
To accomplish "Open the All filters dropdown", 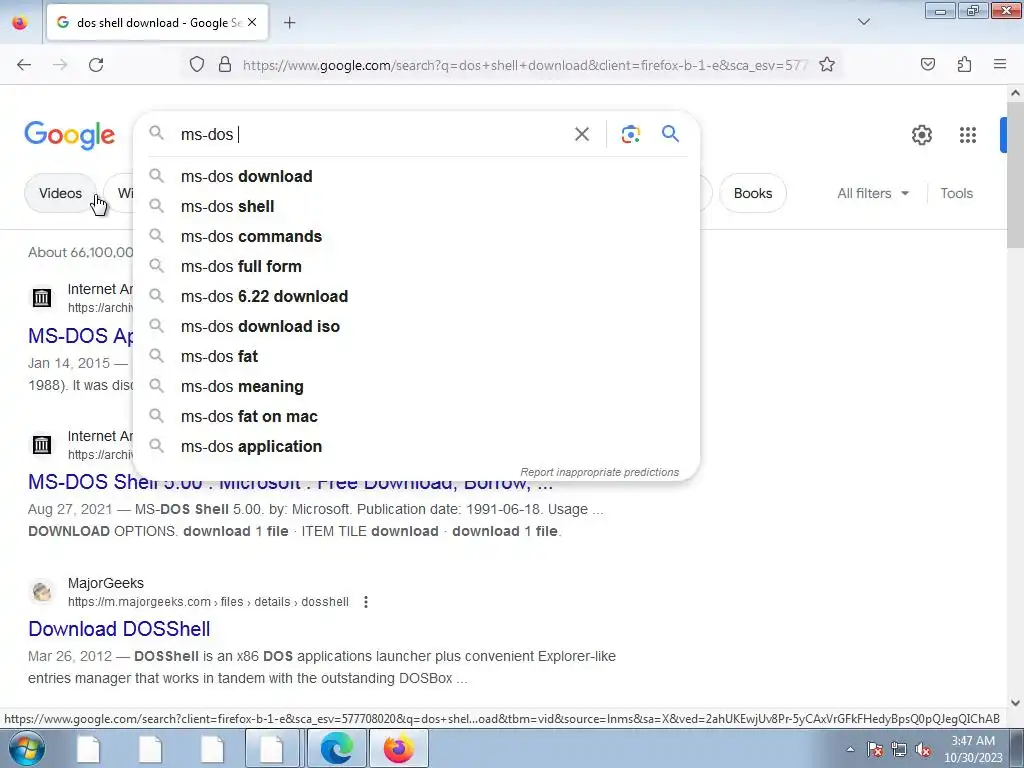I will (873, 193).
